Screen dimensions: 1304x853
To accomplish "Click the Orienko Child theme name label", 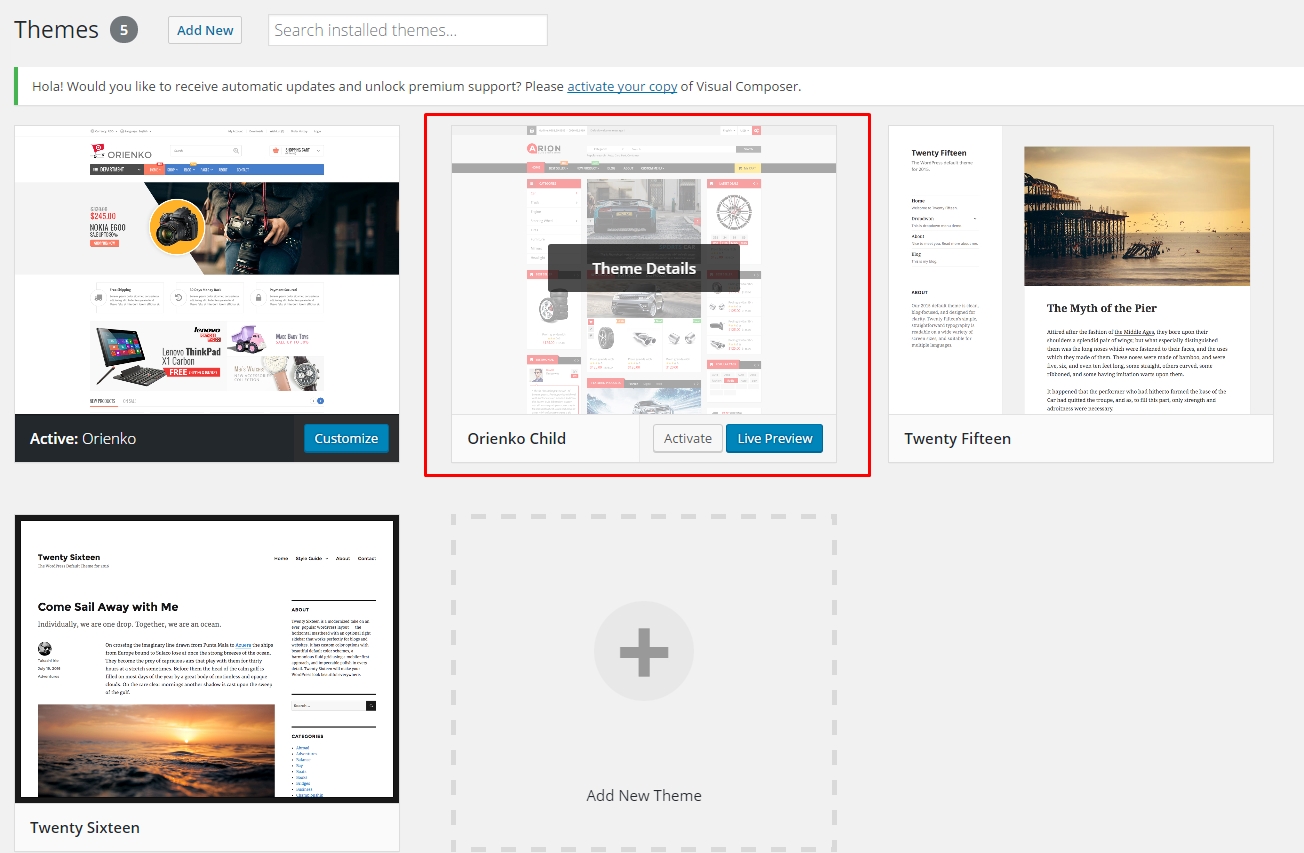I will point(517,438).
